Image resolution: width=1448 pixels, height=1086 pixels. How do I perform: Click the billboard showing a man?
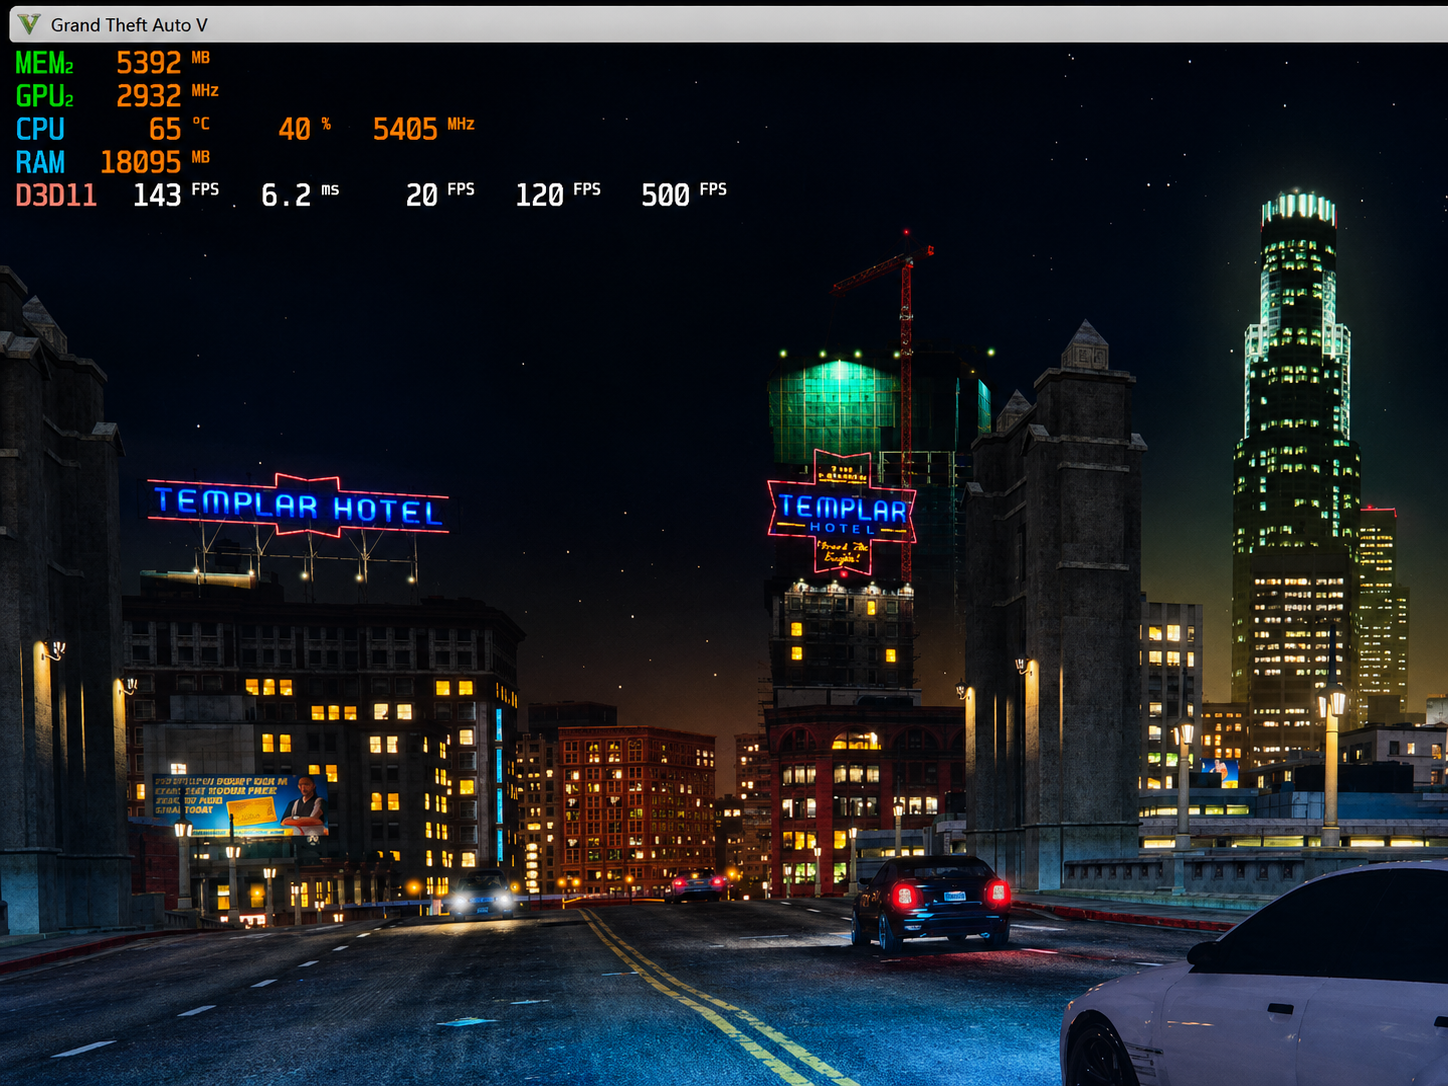point(240,806)
